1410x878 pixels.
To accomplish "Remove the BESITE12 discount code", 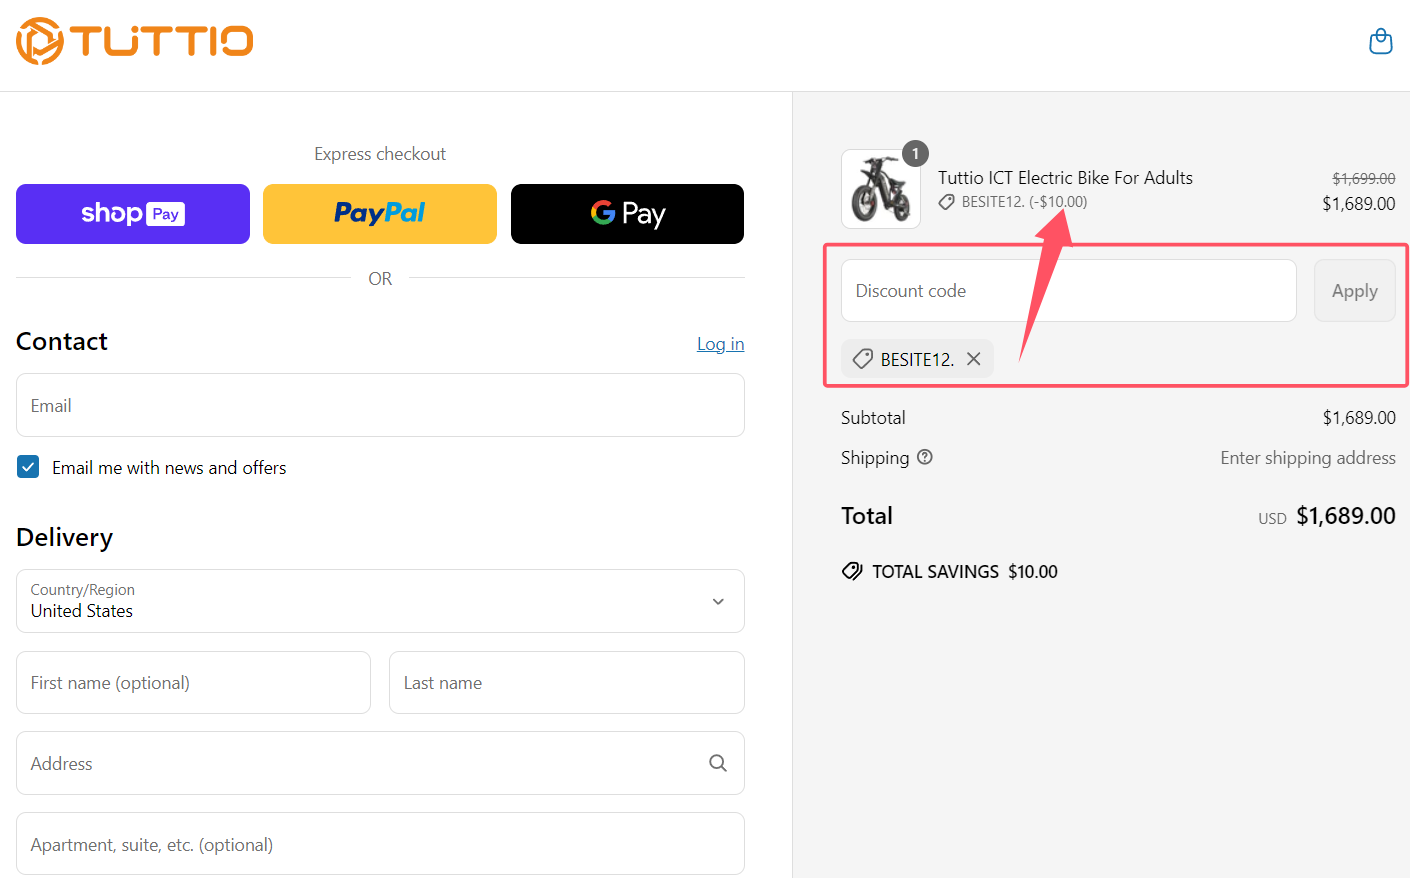I will (x=973, y=359).
